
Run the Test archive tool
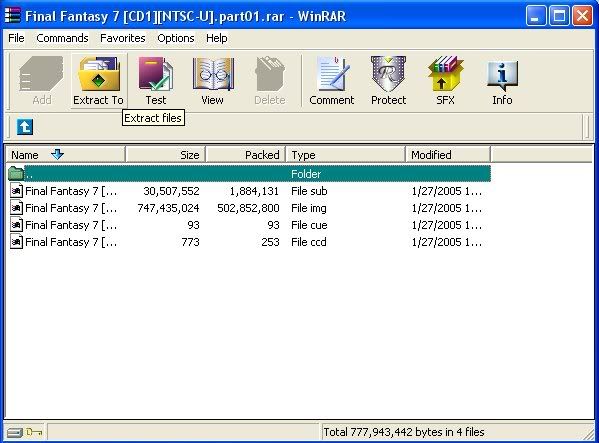tap(155, 81)
